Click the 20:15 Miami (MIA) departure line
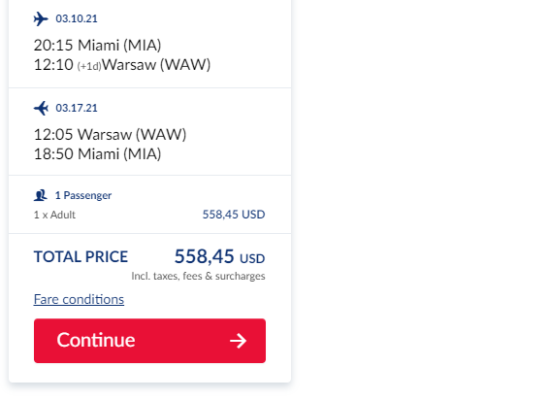Image resolution: width=550 pixels, height=400 pixels. click(x=98, y=45)
